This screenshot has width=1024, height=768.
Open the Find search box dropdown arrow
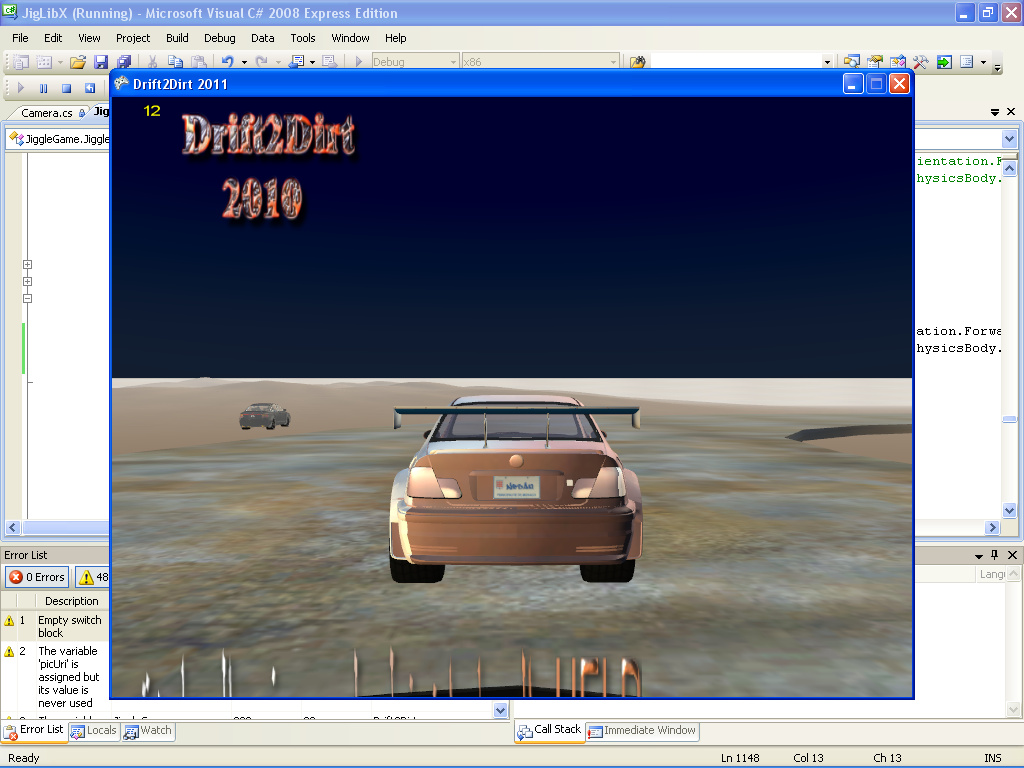(827, 62)
